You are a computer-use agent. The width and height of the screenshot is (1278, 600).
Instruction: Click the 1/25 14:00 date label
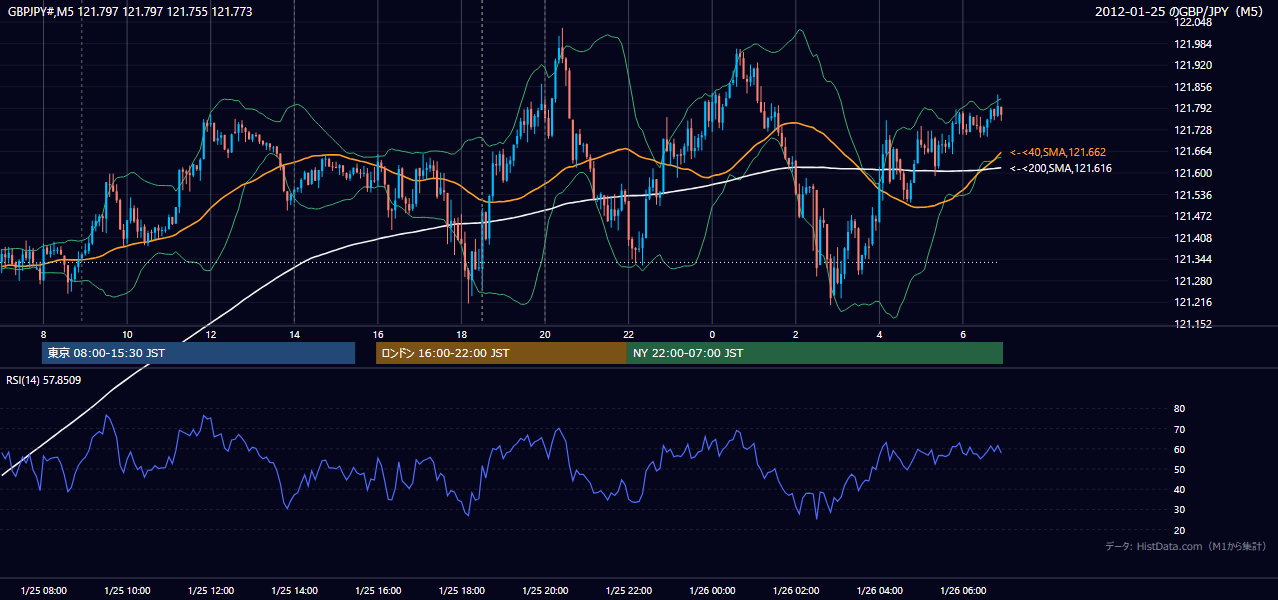tap(294, 591)
